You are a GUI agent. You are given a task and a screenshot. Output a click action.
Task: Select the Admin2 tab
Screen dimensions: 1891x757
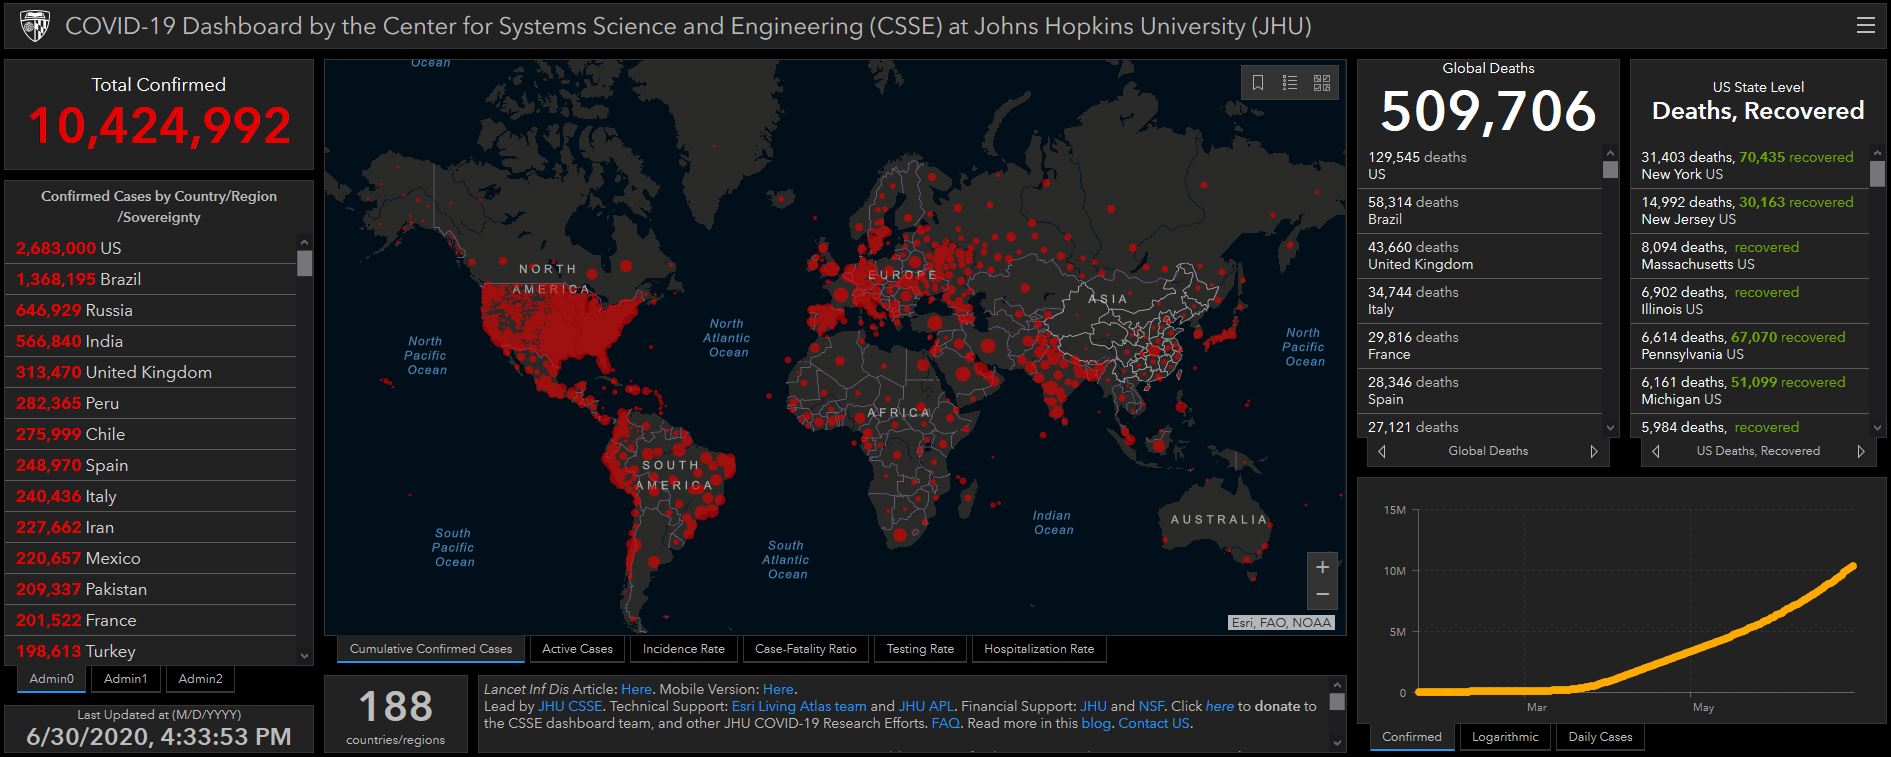[x=201, y=679]
